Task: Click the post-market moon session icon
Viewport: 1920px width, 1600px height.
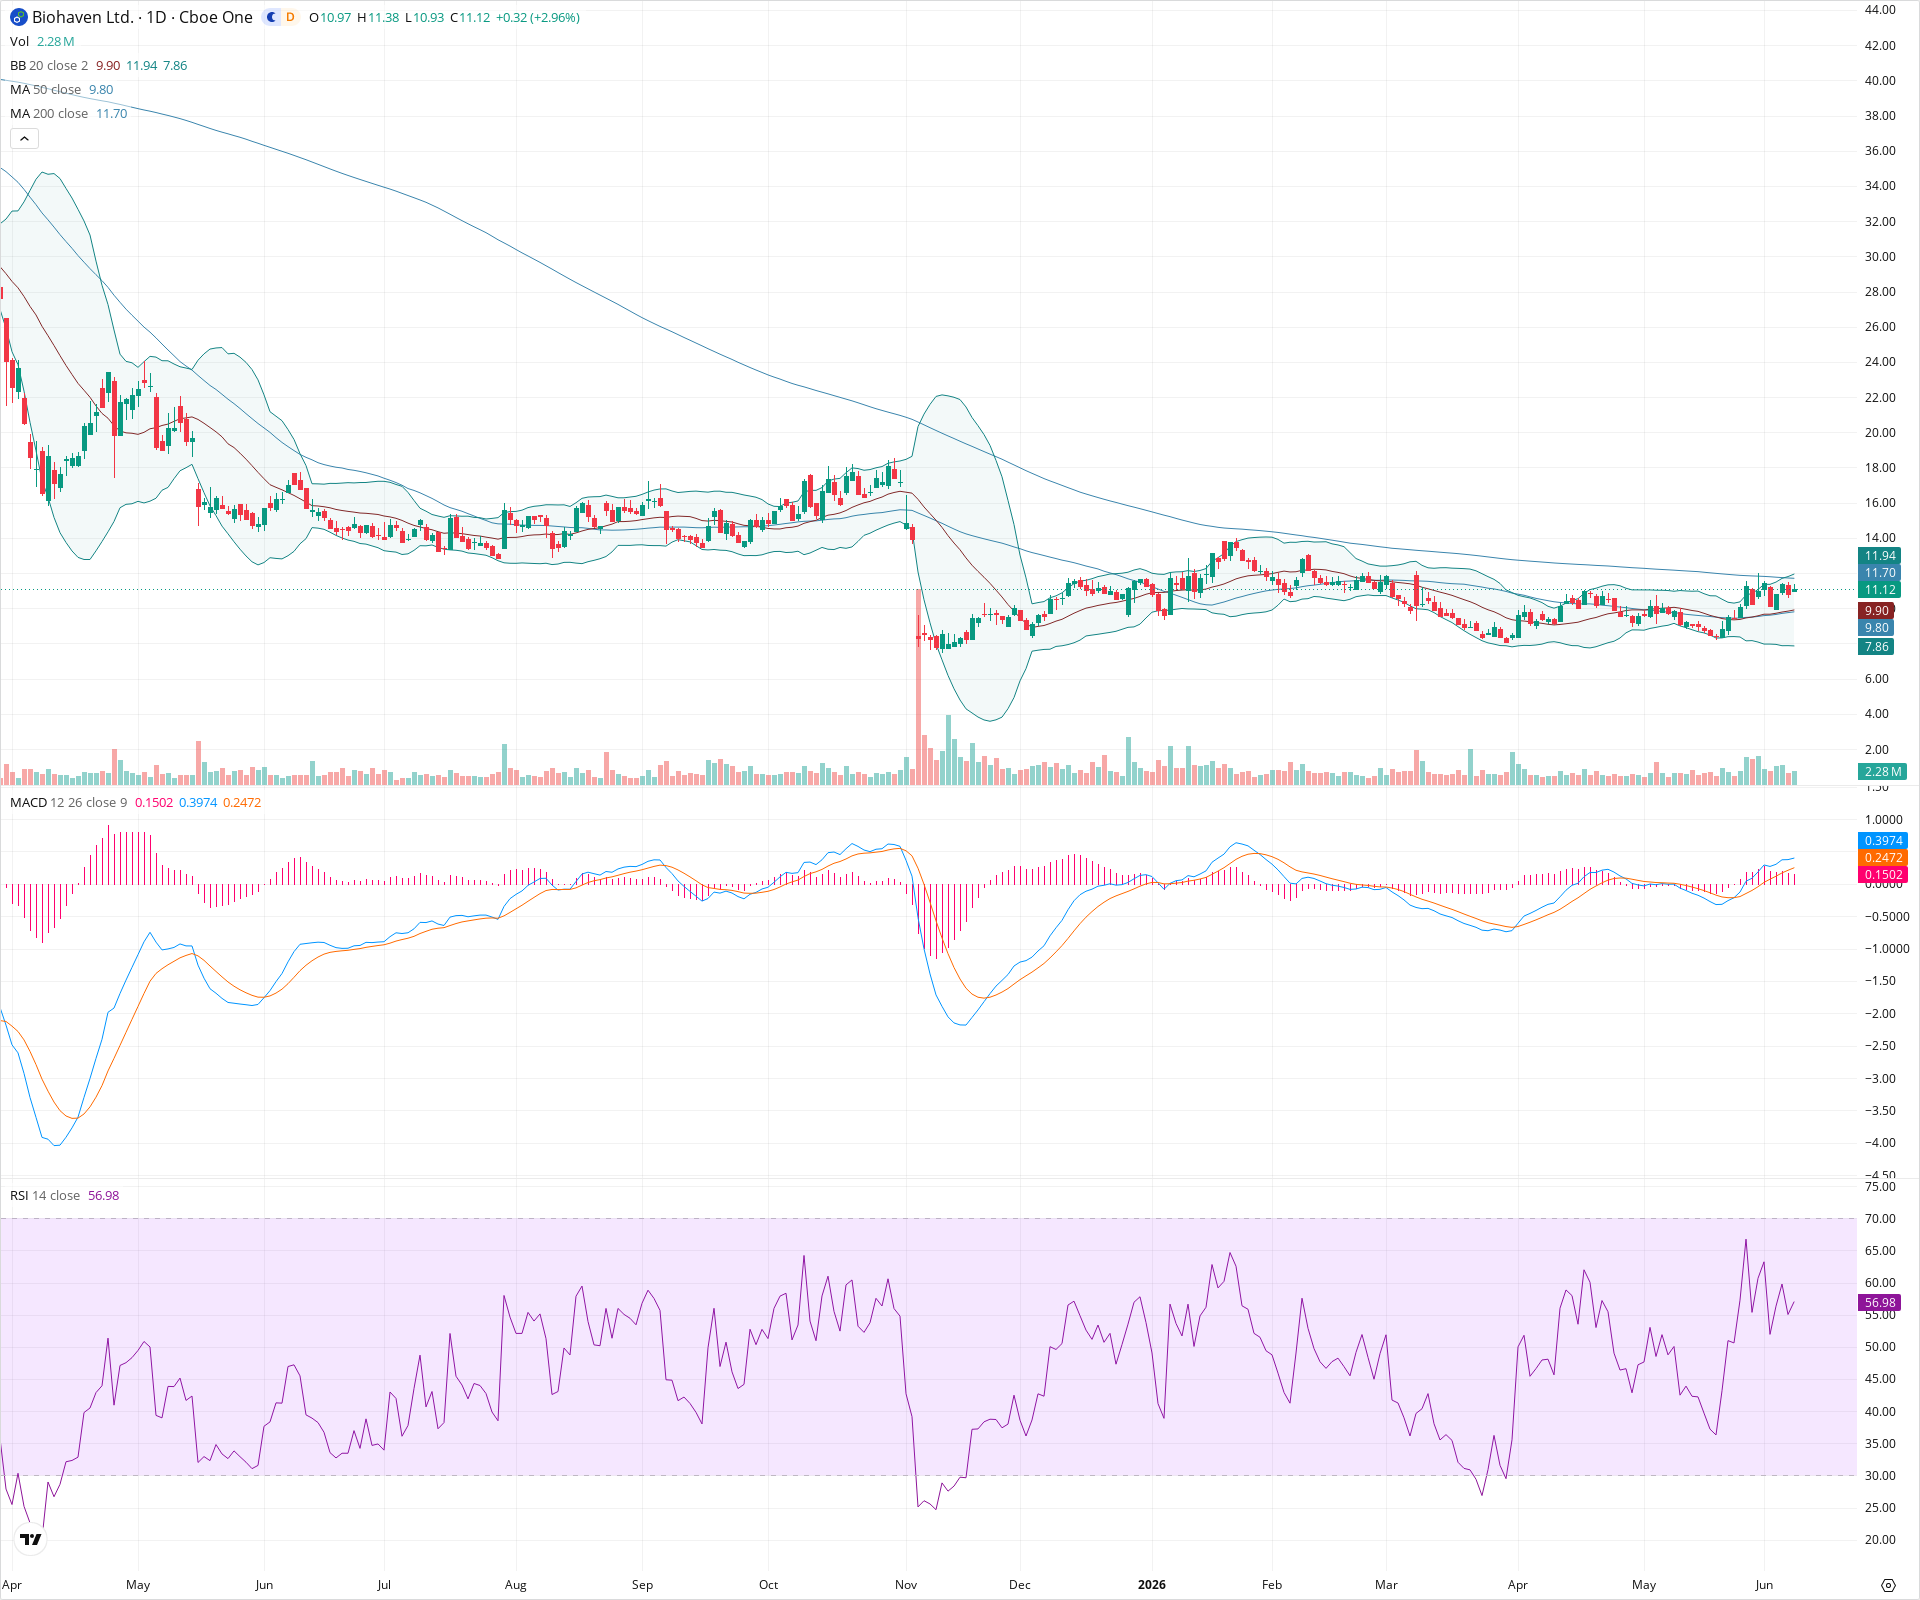Action: click(x=271, y=17)
